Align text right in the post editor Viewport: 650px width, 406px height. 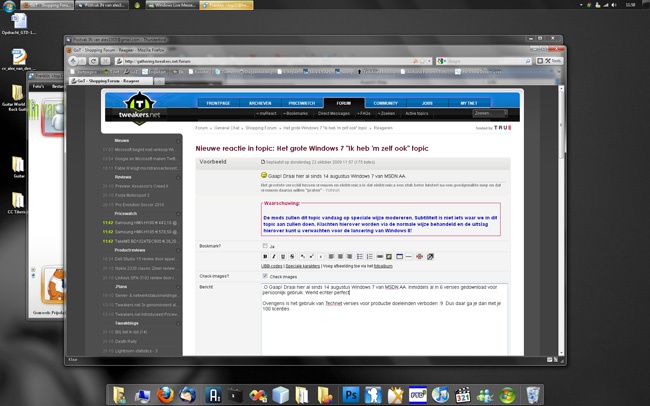tap(349, 257)
